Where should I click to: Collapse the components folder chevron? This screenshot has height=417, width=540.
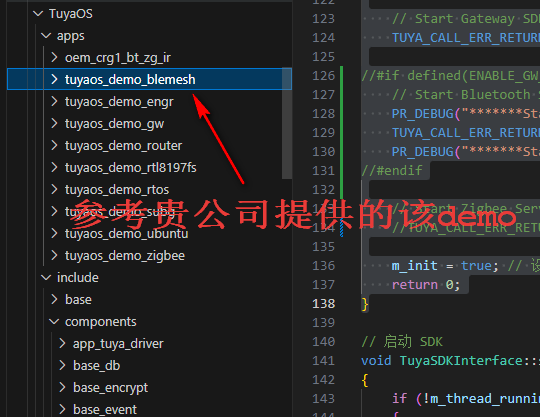point(54,322)
